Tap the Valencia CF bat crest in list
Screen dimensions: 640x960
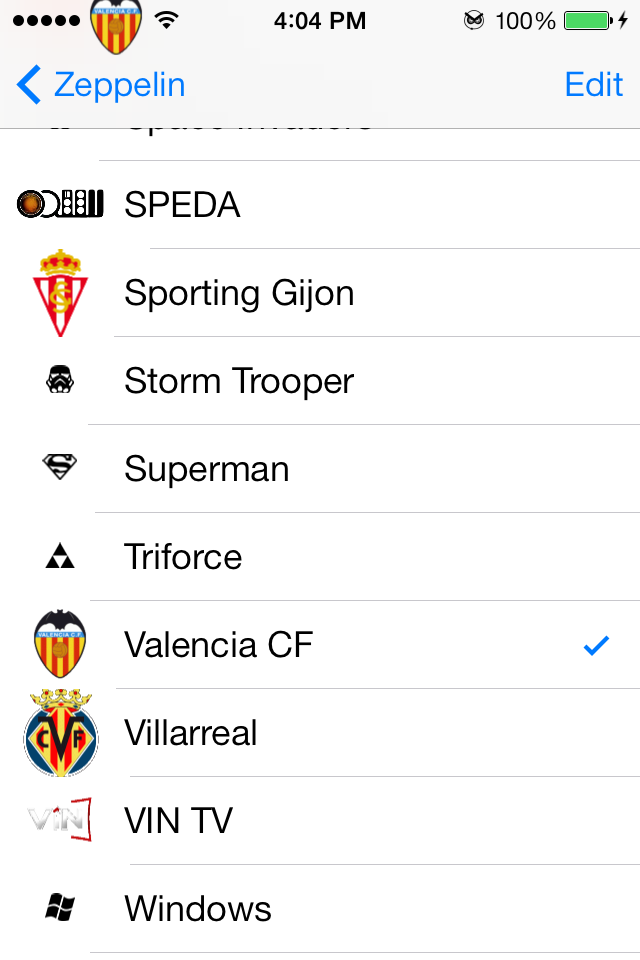coord(60,643)
